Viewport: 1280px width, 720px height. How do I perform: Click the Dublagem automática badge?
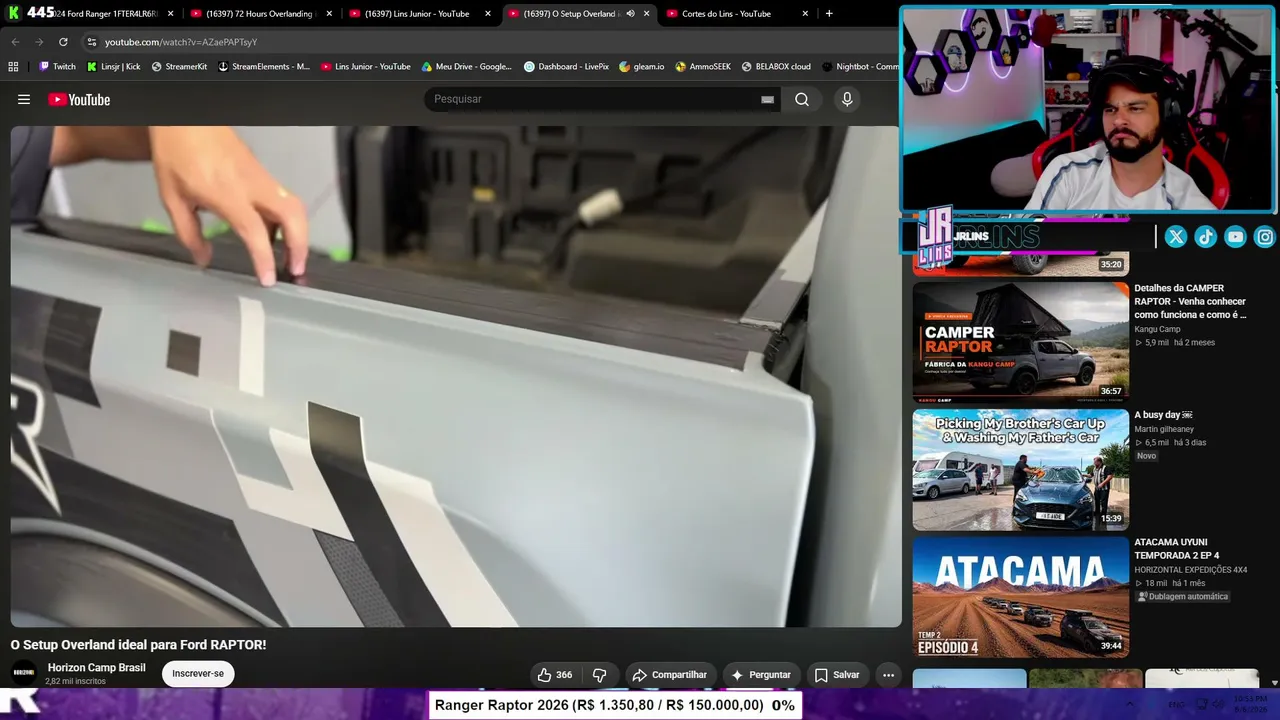[x=1184, y=597]
